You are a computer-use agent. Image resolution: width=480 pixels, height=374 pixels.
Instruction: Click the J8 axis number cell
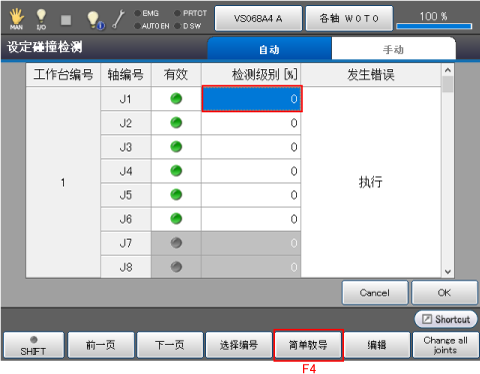[126, 267]
